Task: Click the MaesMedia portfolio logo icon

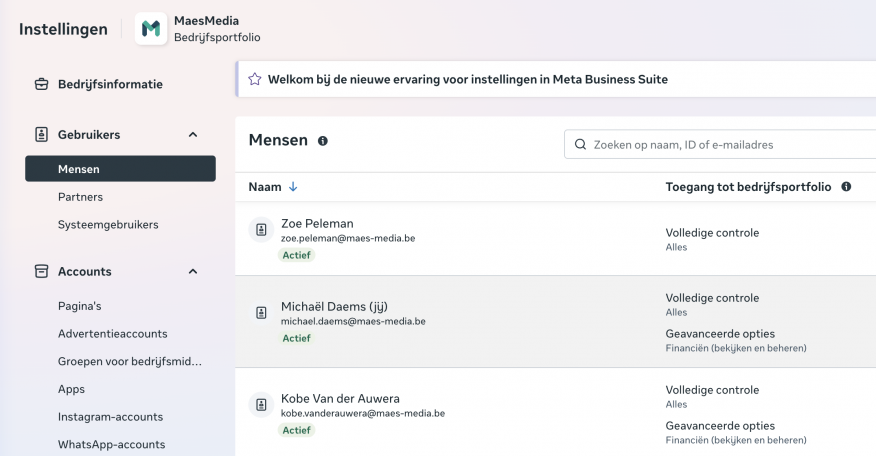Action: coord(151,28)
